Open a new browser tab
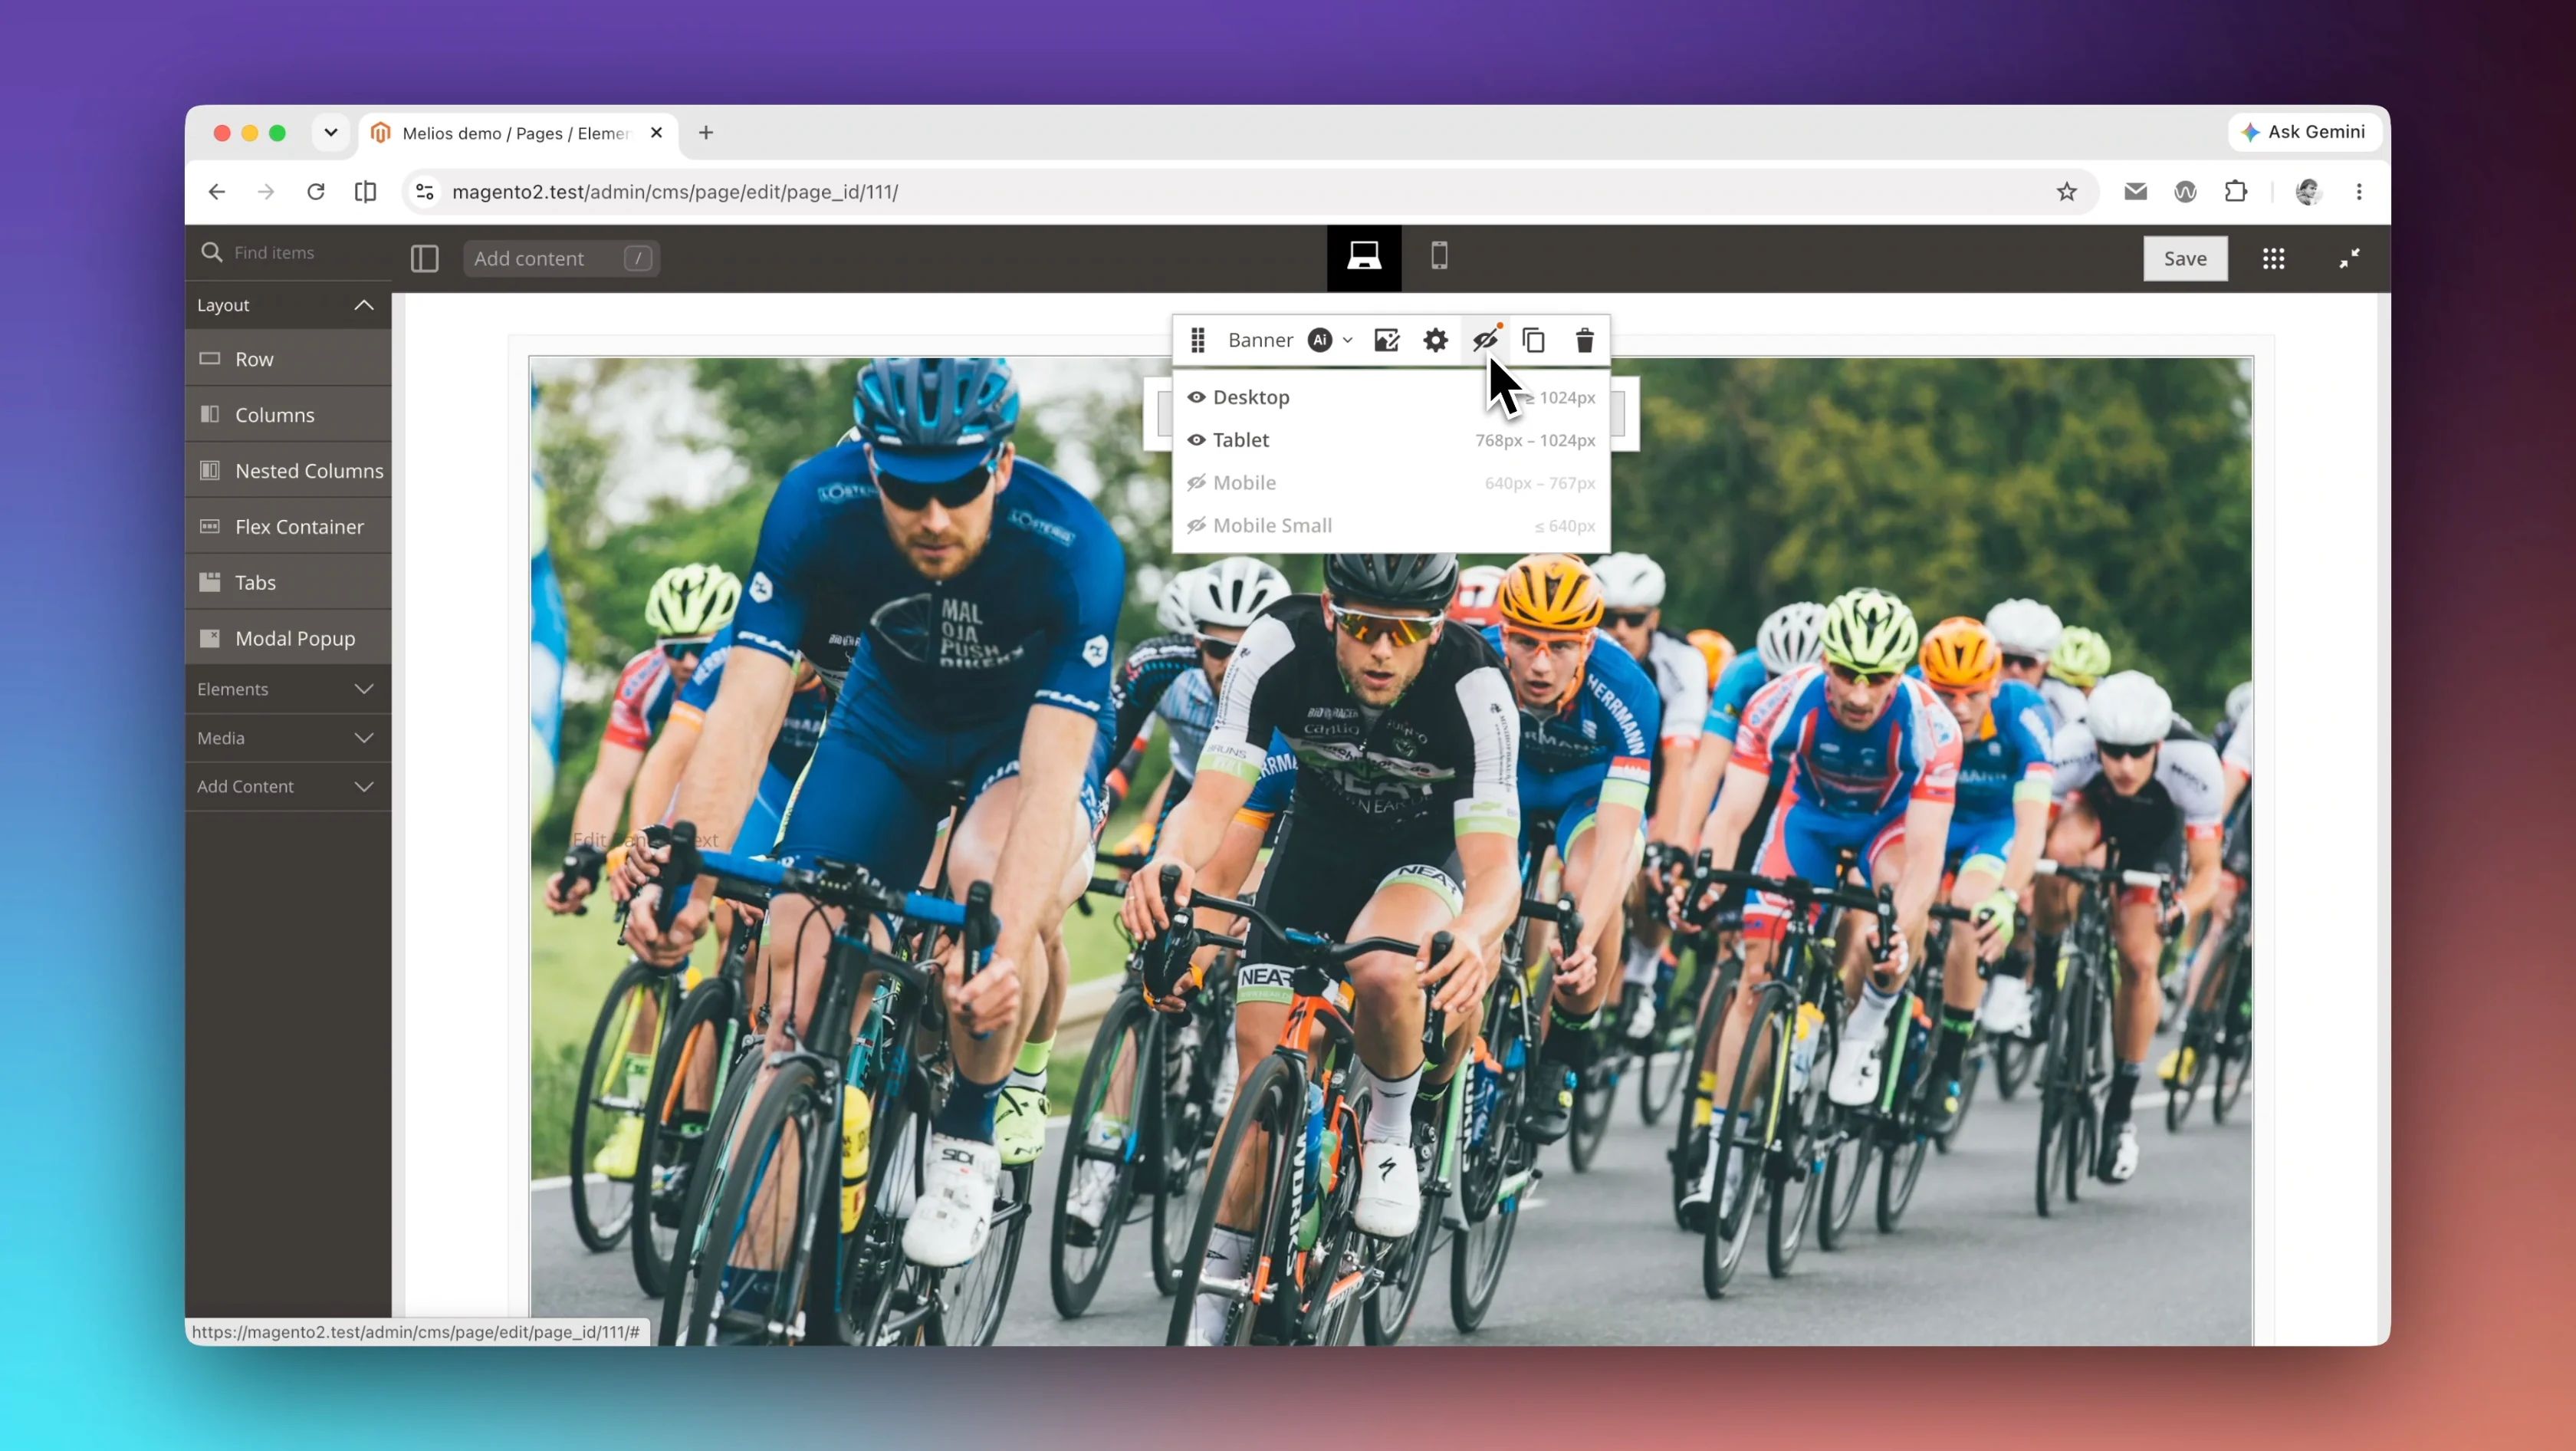Viewport: 2576px width, 1451px height. tap(706, 132)
